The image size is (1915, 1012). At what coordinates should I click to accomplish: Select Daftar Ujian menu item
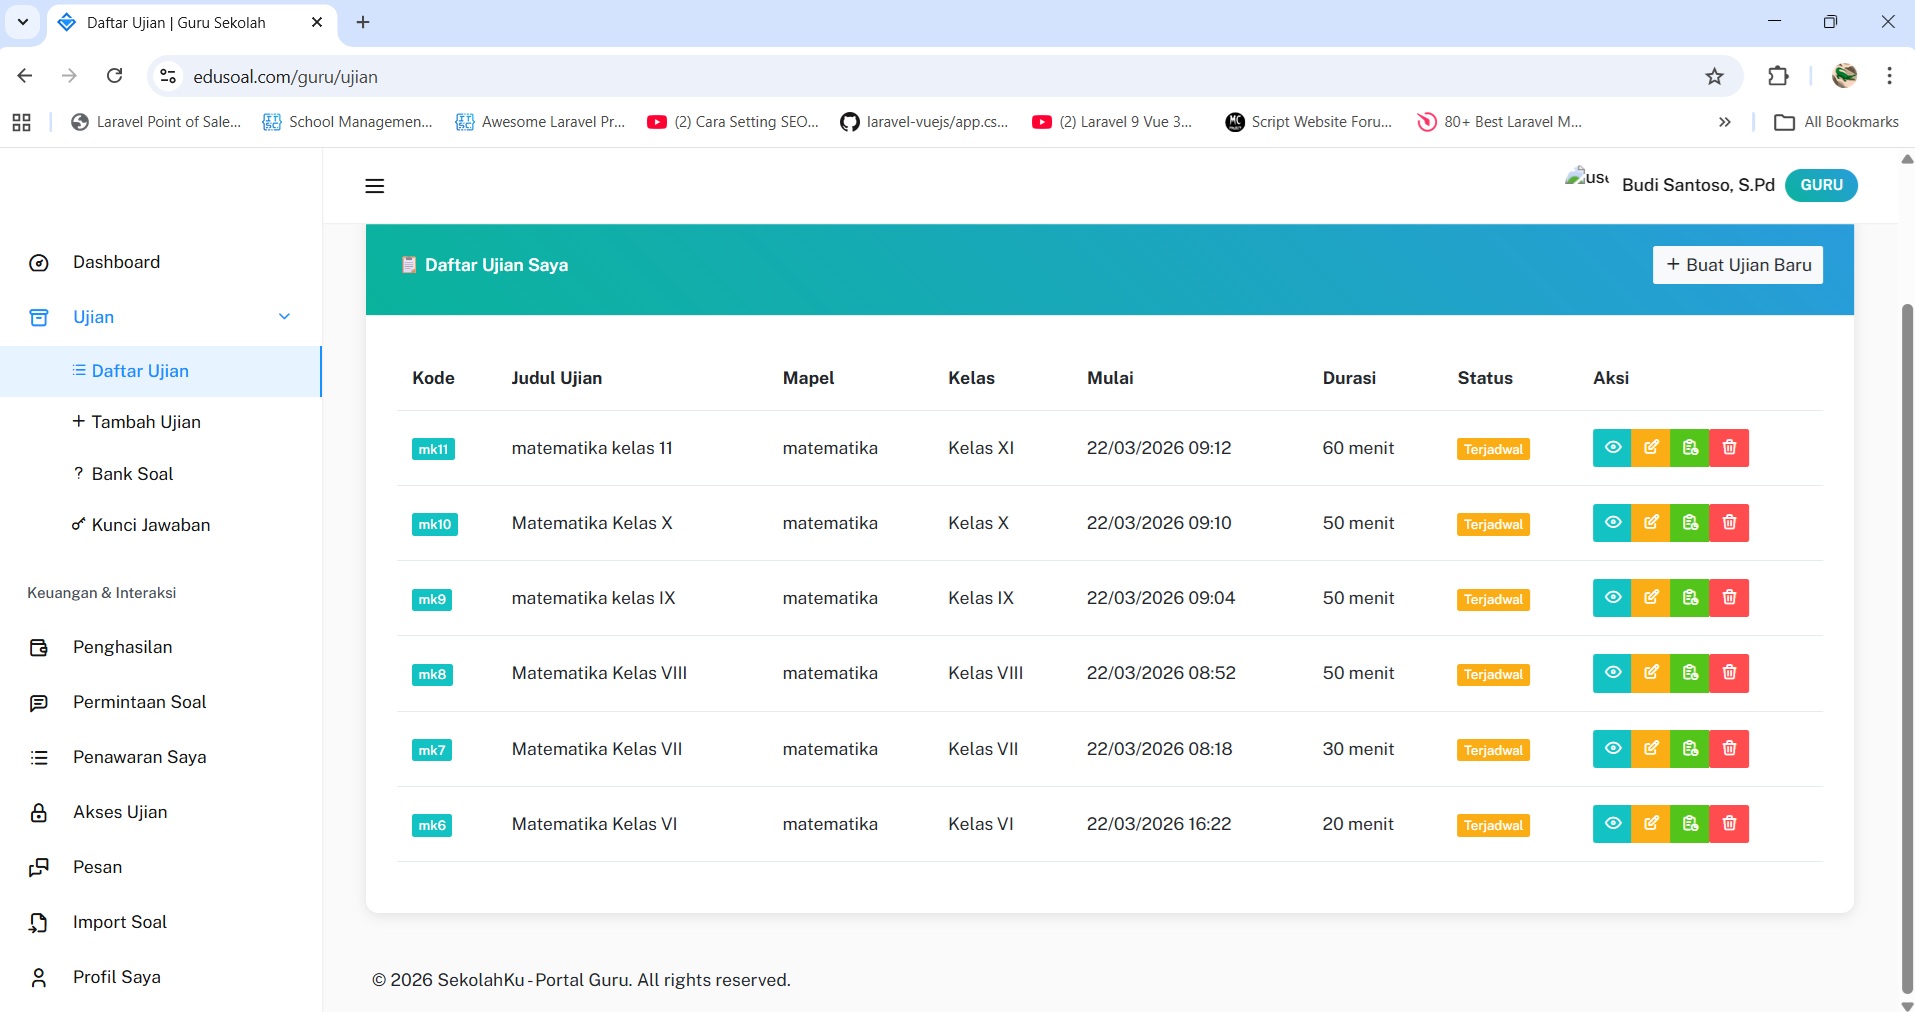click(x=140, y=371)
